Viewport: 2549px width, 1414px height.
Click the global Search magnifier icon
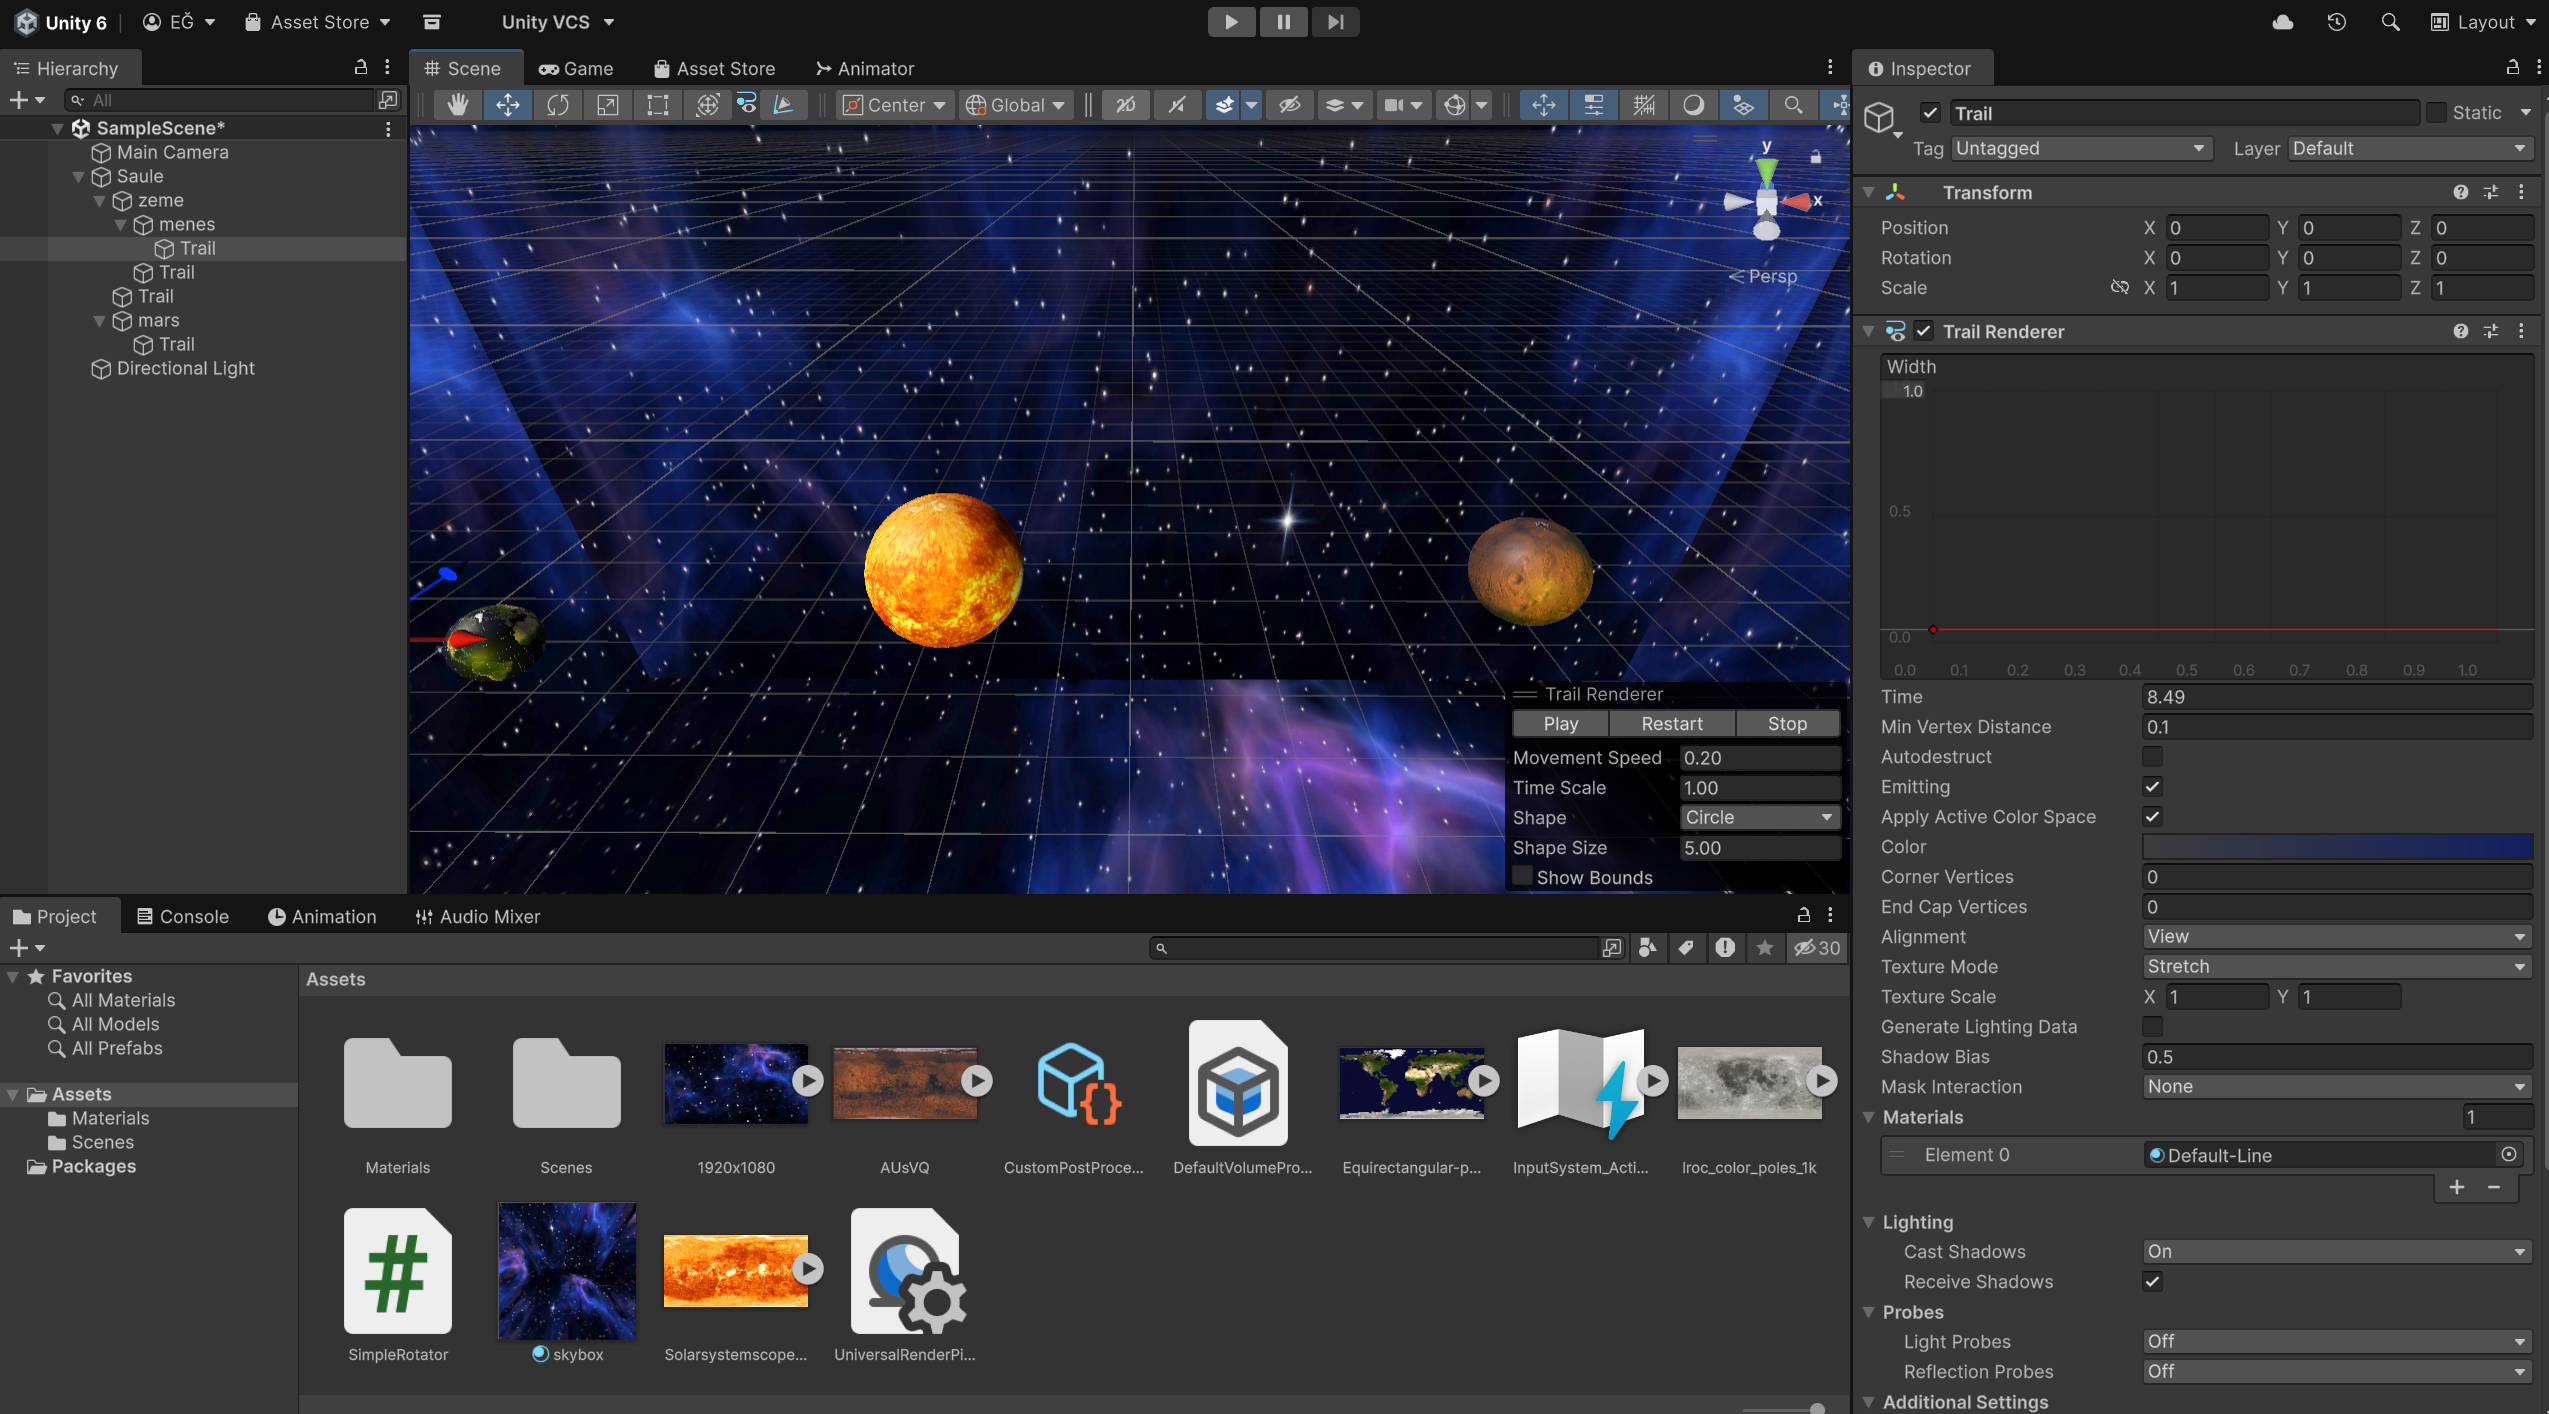(2390, 22)
